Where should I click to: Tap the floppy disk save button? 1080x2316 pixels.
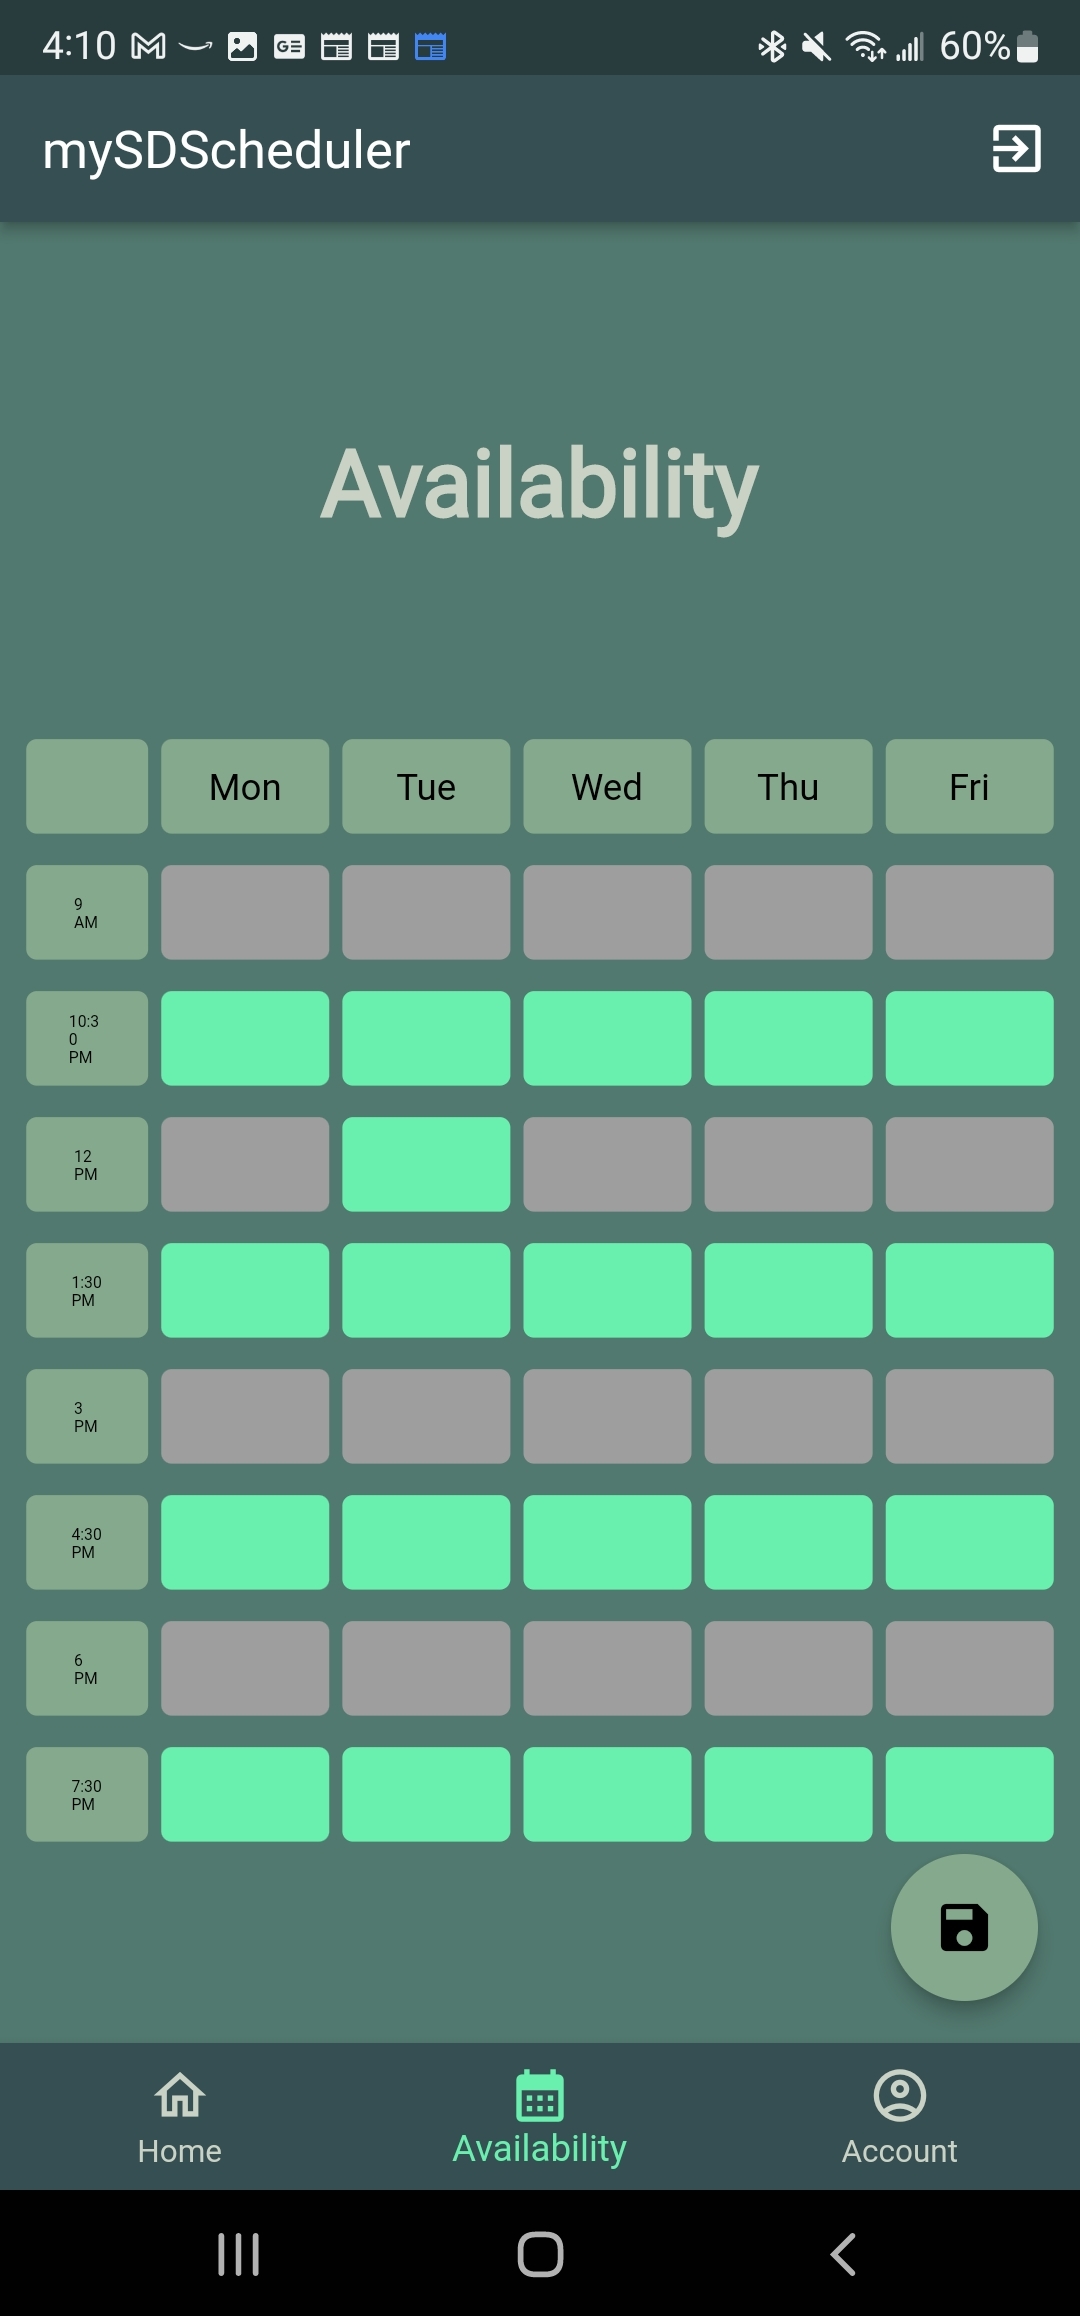[x=963, y=1927]
